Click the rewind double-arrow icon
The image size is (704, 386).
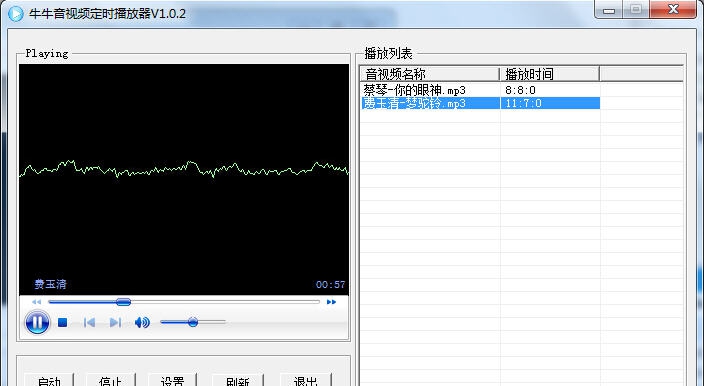click(36, 302)
